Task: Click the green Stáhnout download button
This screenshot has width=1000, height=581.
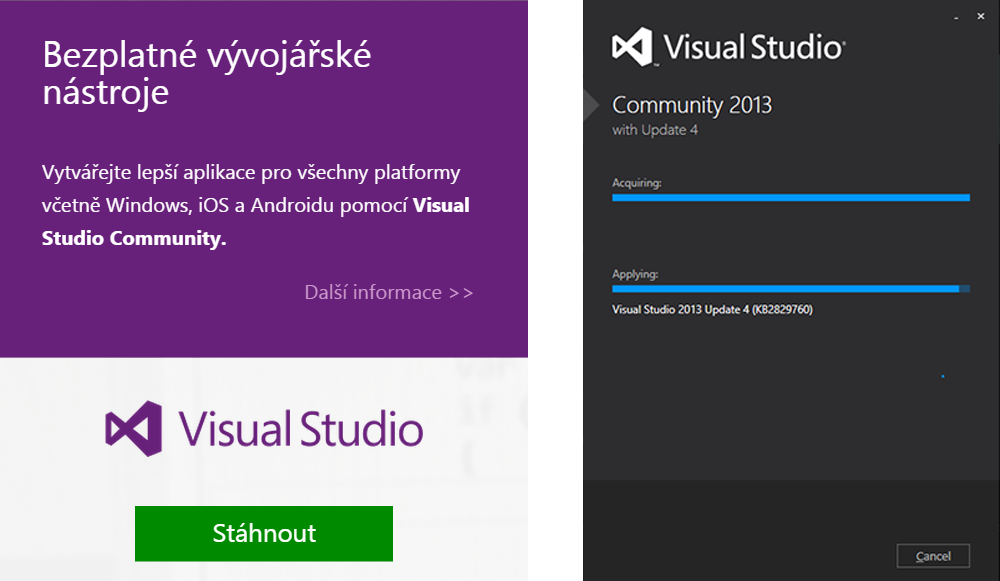Action: point(263,533)
